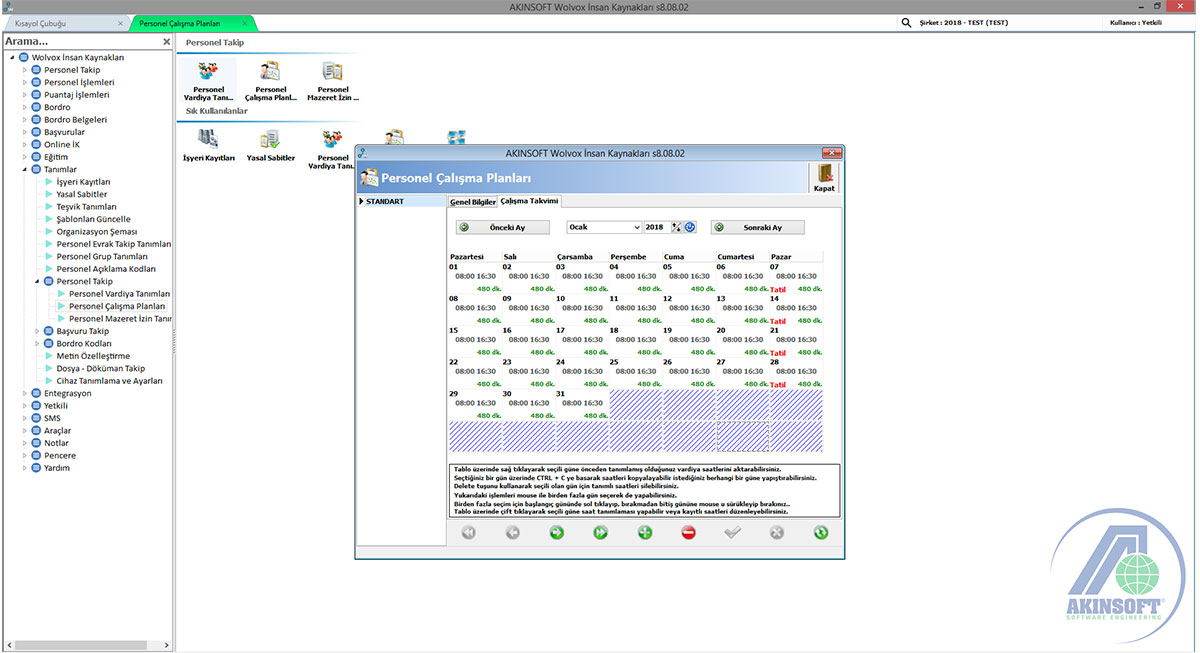Collapse the Tanımlar tree node
Screen dimensions: 1200x653
[25, 169]
